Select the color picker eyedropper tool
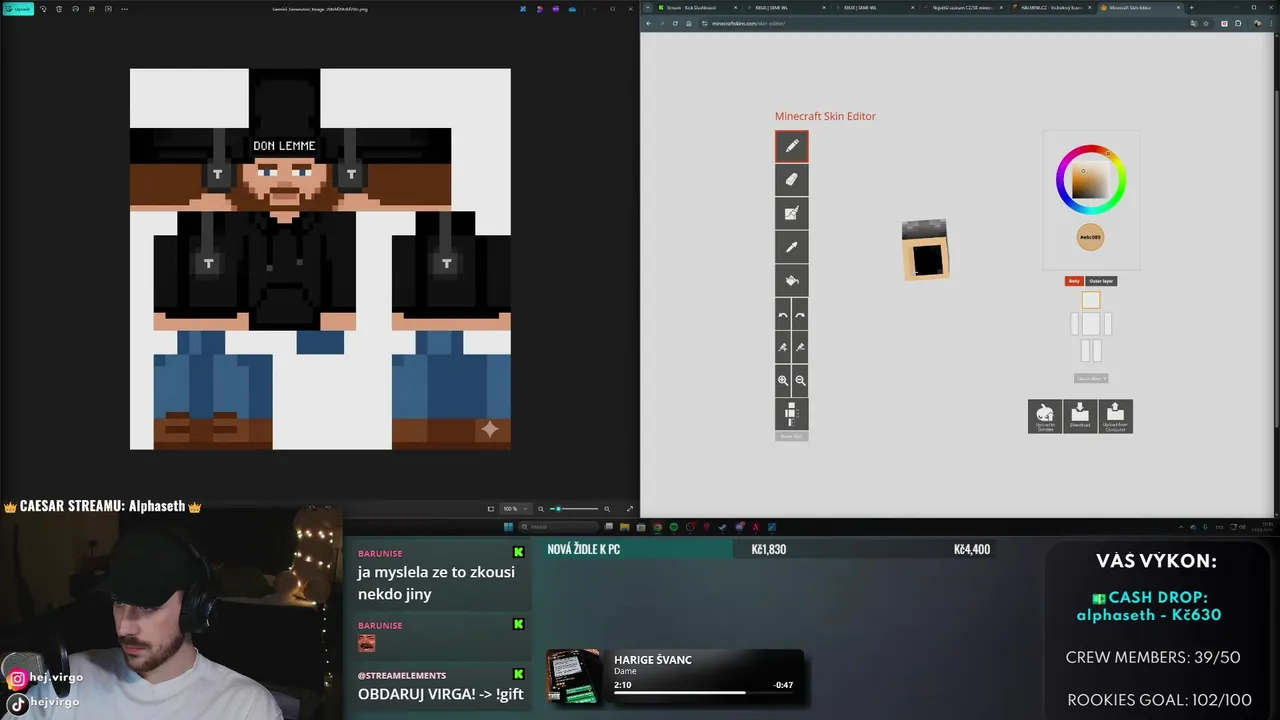The image size is (1280, 720). click(x=791, y=247)
